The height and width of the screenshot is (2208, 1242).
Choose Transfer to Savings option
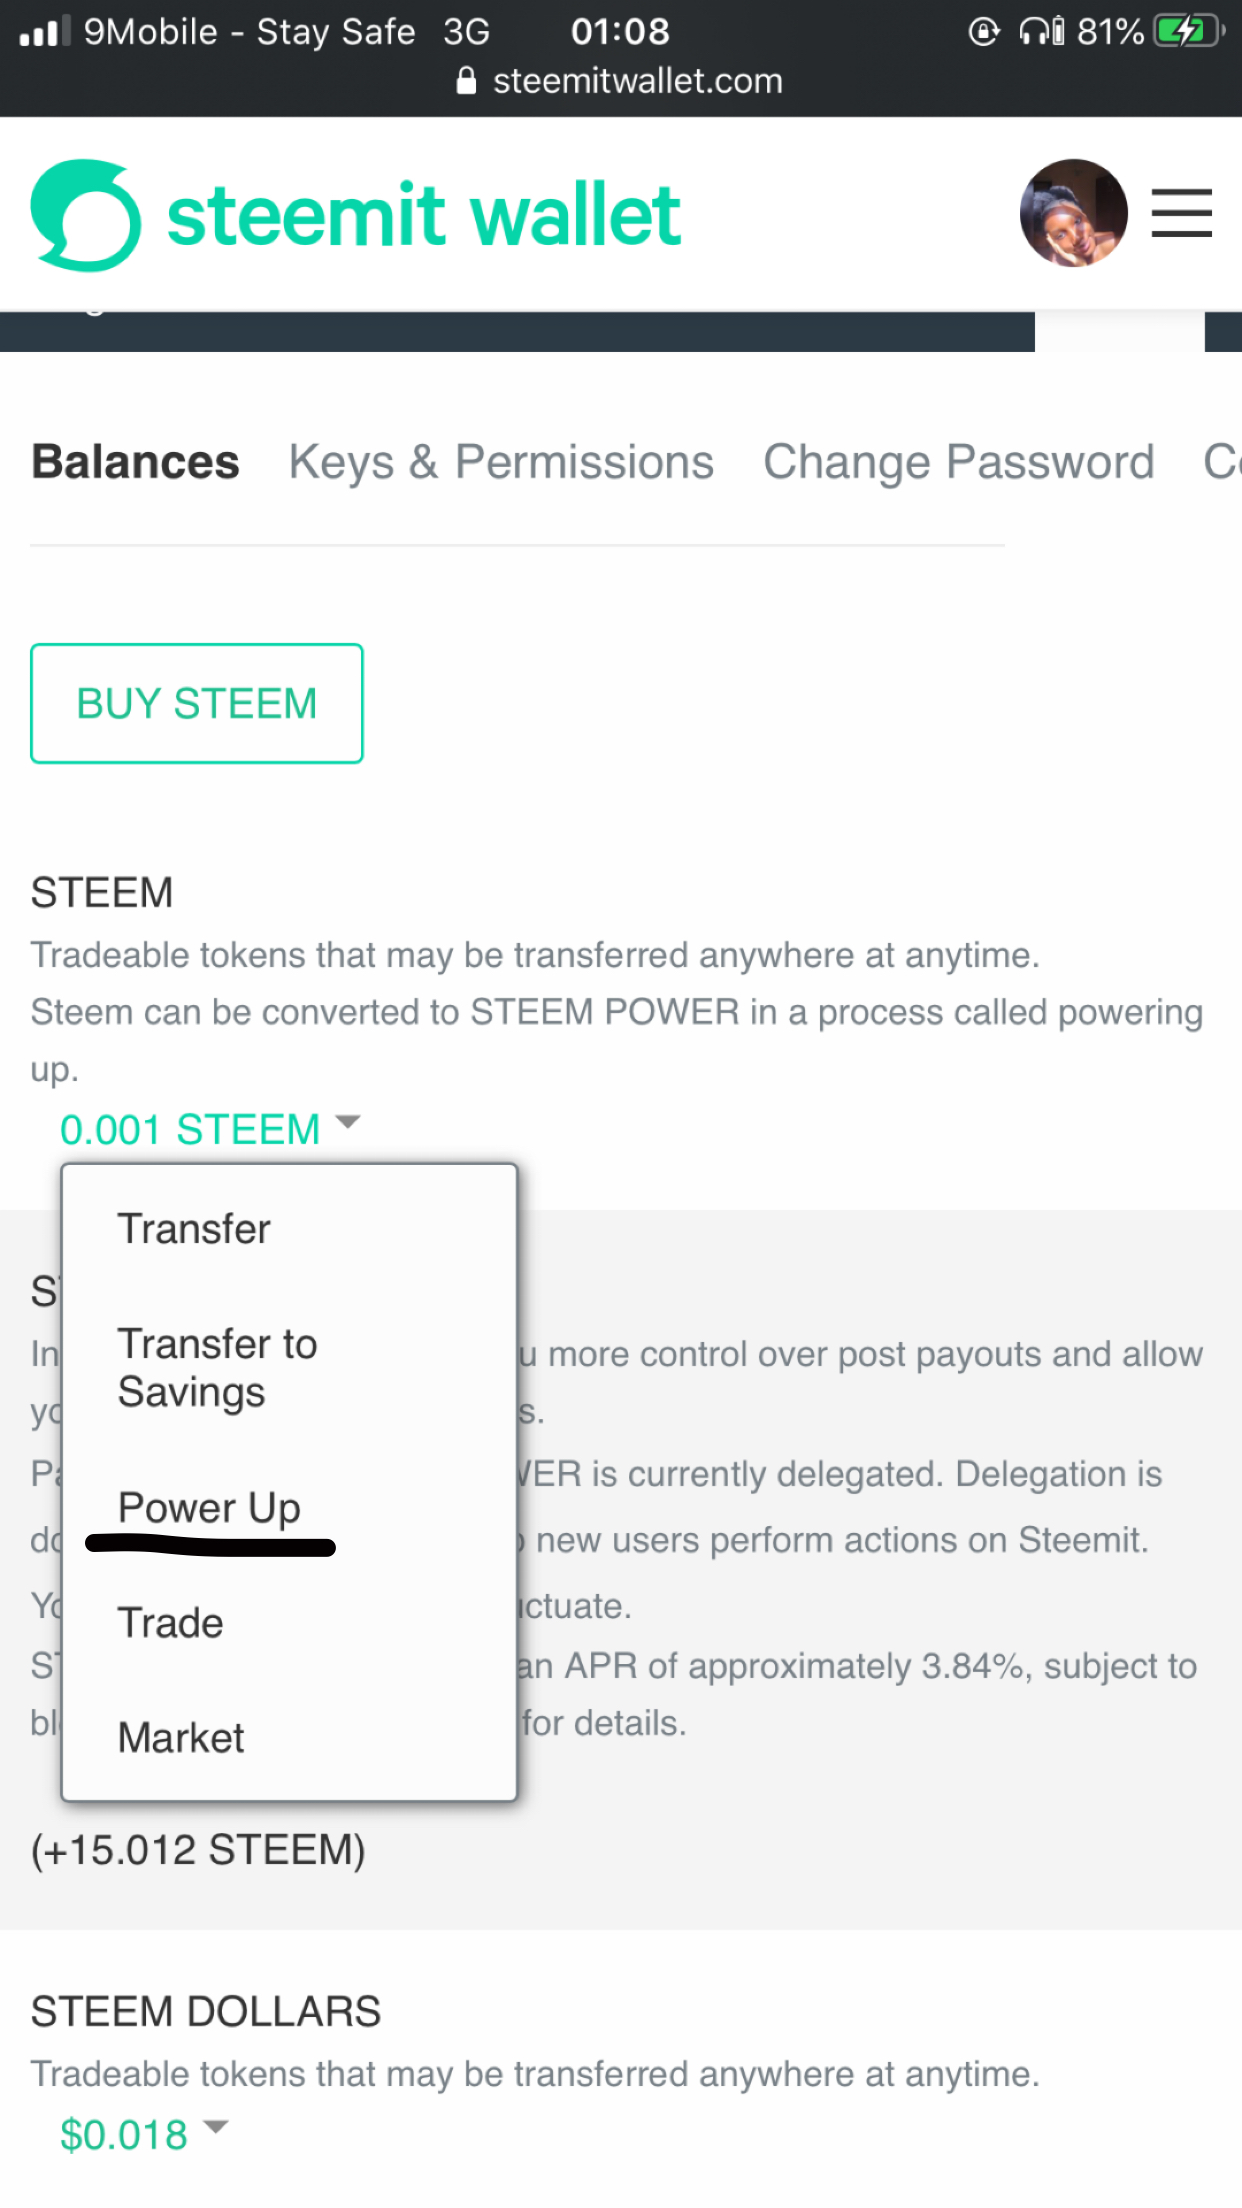click(217, 1368)
